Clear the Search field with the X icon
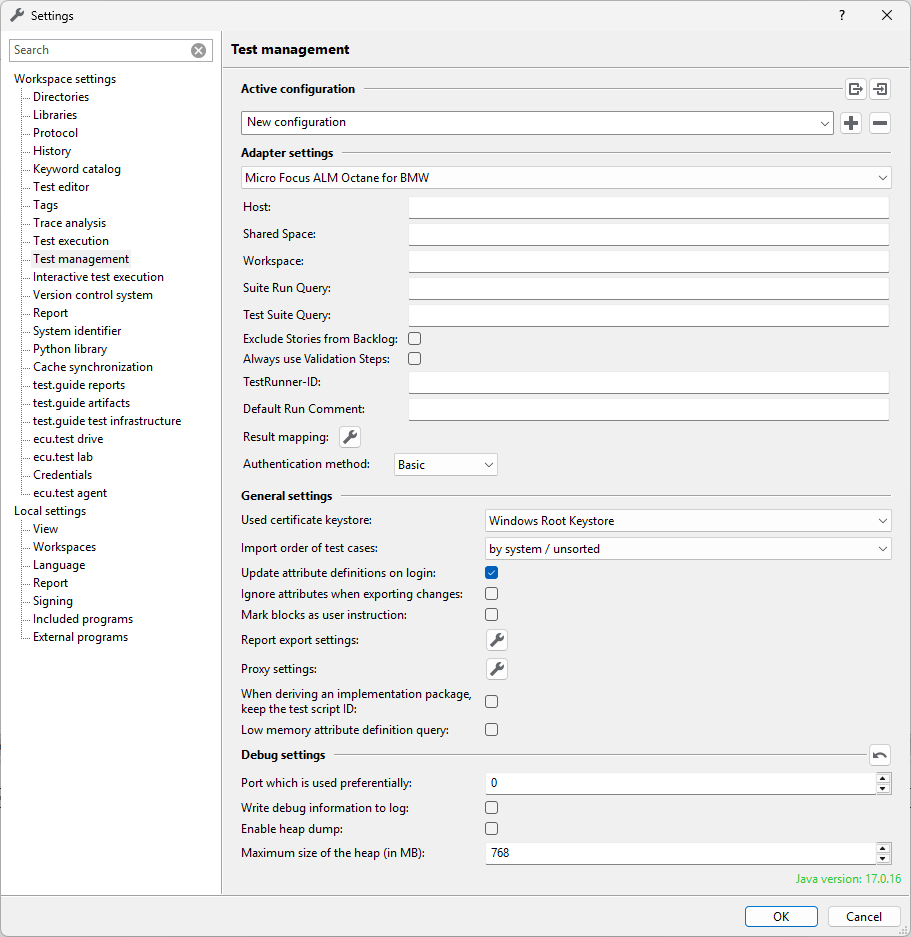 (x=198, y=50)
